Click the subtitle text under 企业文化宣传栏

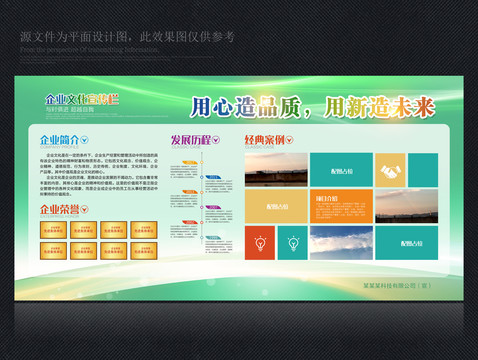click(70, 109)
